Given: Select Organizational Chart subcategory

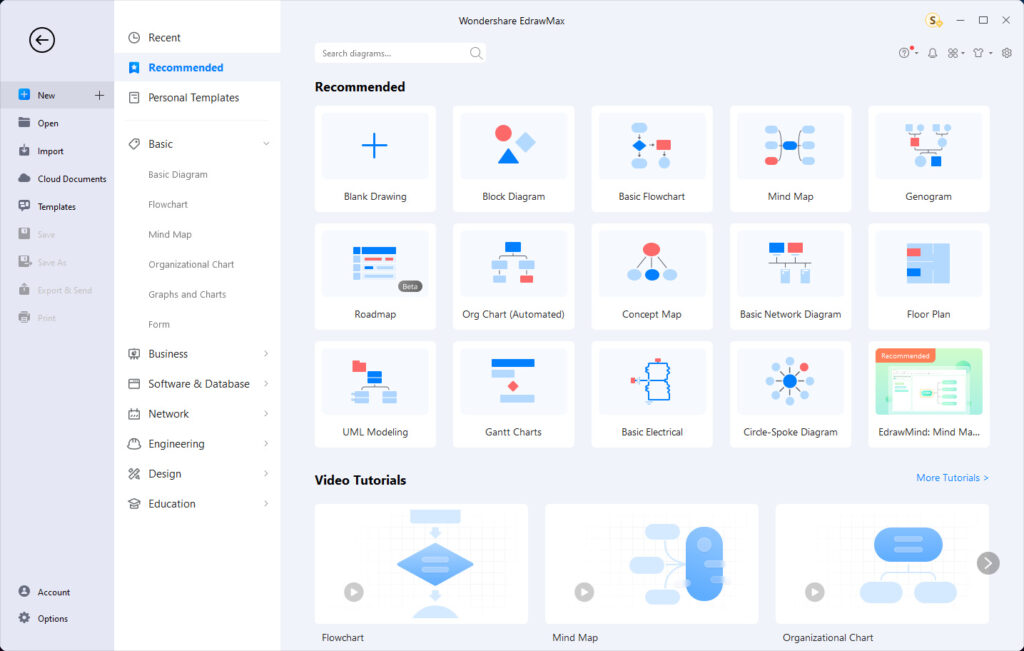Looking at the screenshot, I should (x=191, y=264).
